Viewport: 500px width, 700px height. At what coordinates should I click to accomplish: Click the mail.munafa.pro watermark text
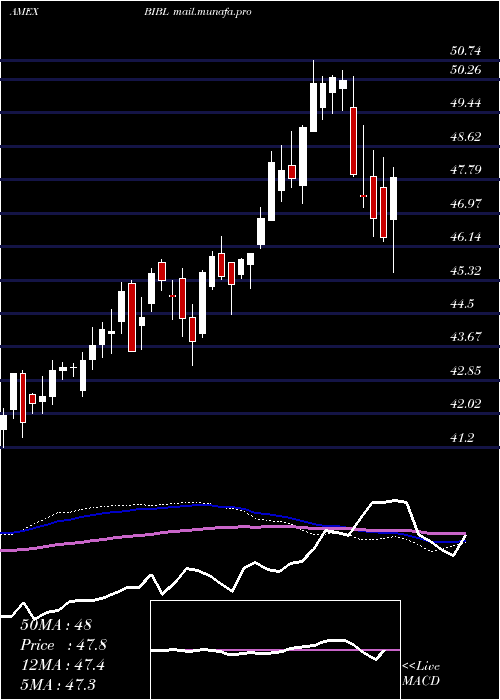(x=211, y=12)
